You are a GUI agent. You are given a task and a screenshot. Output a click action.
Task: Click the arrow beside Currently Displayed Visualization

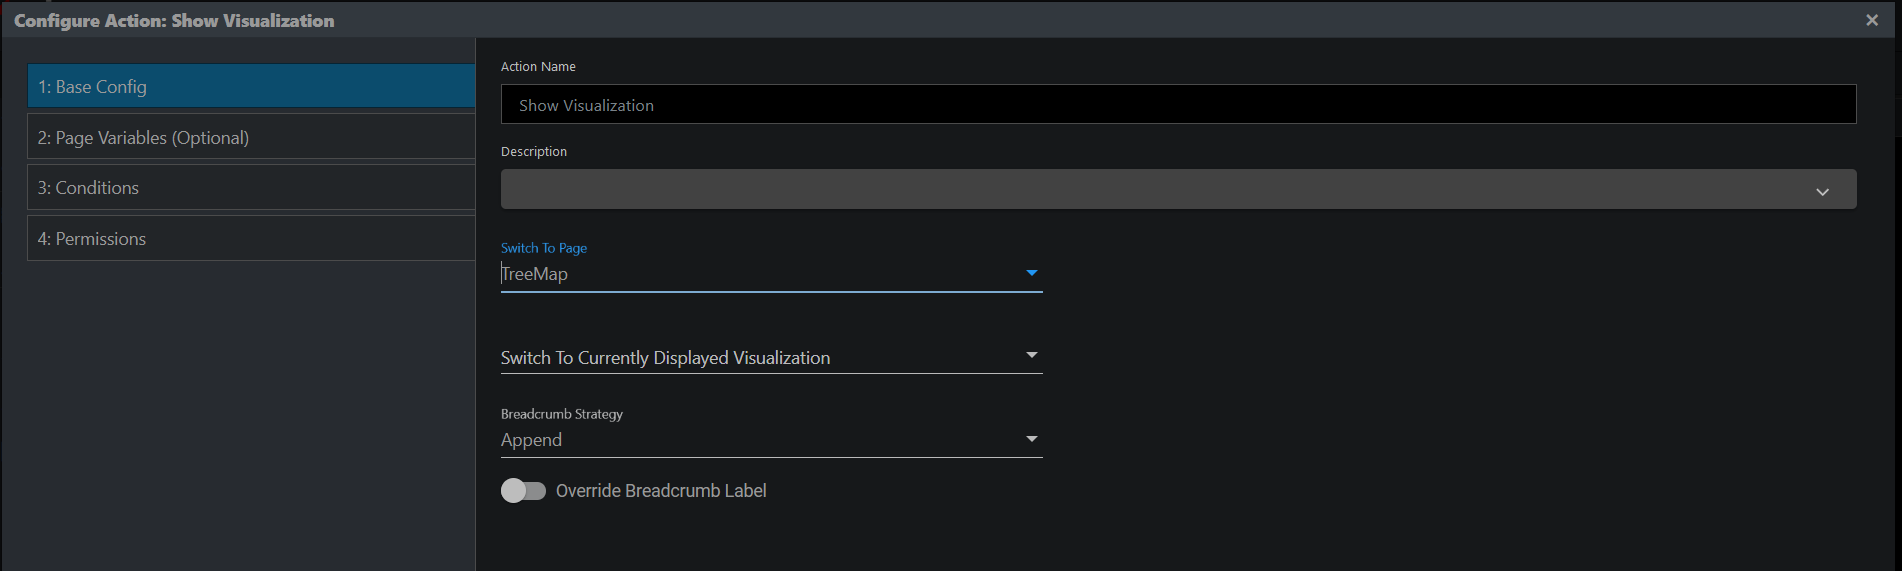tap(1032, 355)
